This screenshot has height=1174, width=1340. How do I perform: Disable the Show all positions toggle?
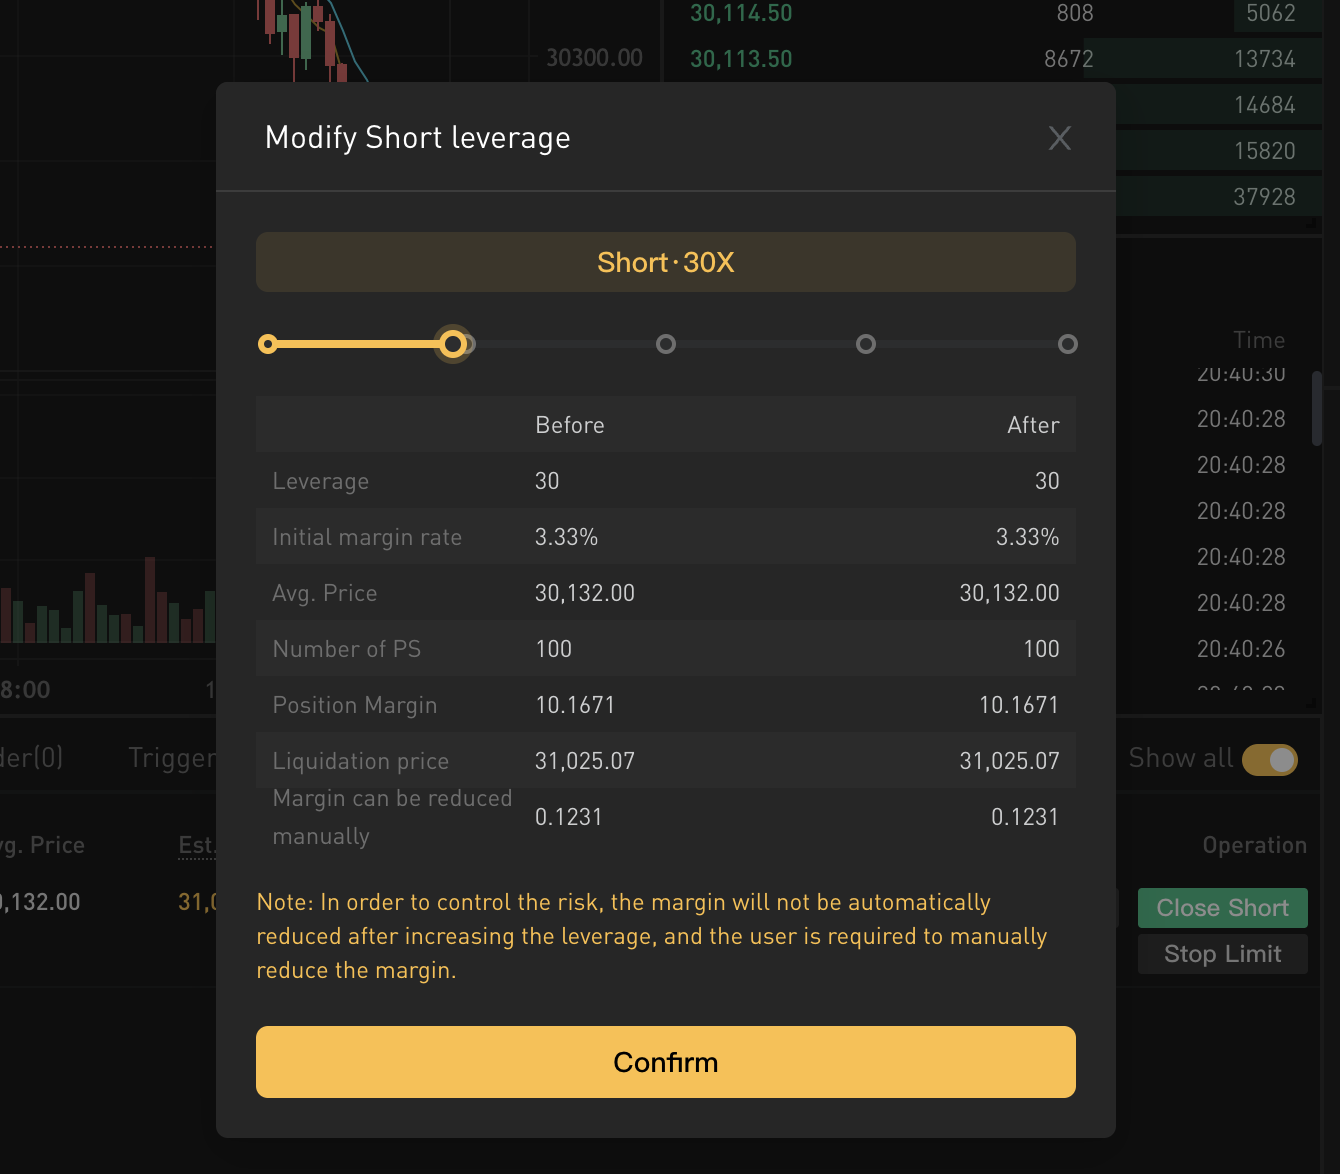point(1269,760)
